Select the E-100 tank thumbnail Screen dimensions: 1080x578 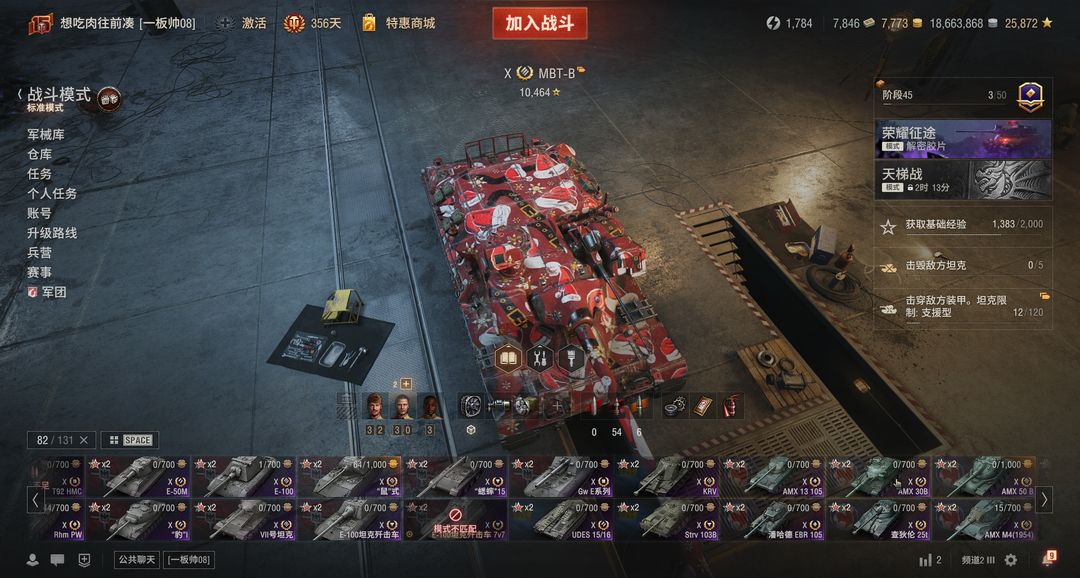tap(245, 477)
